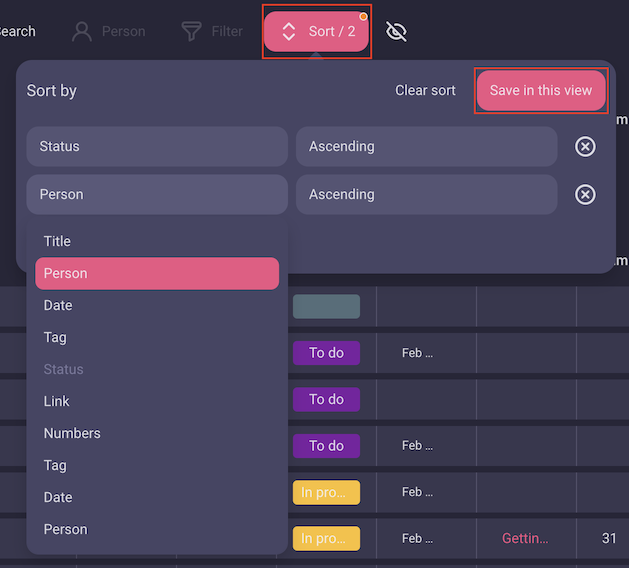Click the Sort / 2 arrows button

point(317,31)
